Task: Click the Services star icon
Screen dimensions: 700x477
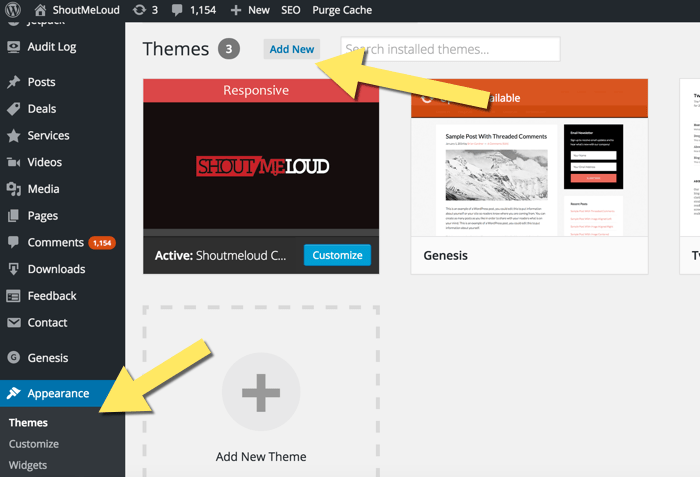Action: click(14, 136)
